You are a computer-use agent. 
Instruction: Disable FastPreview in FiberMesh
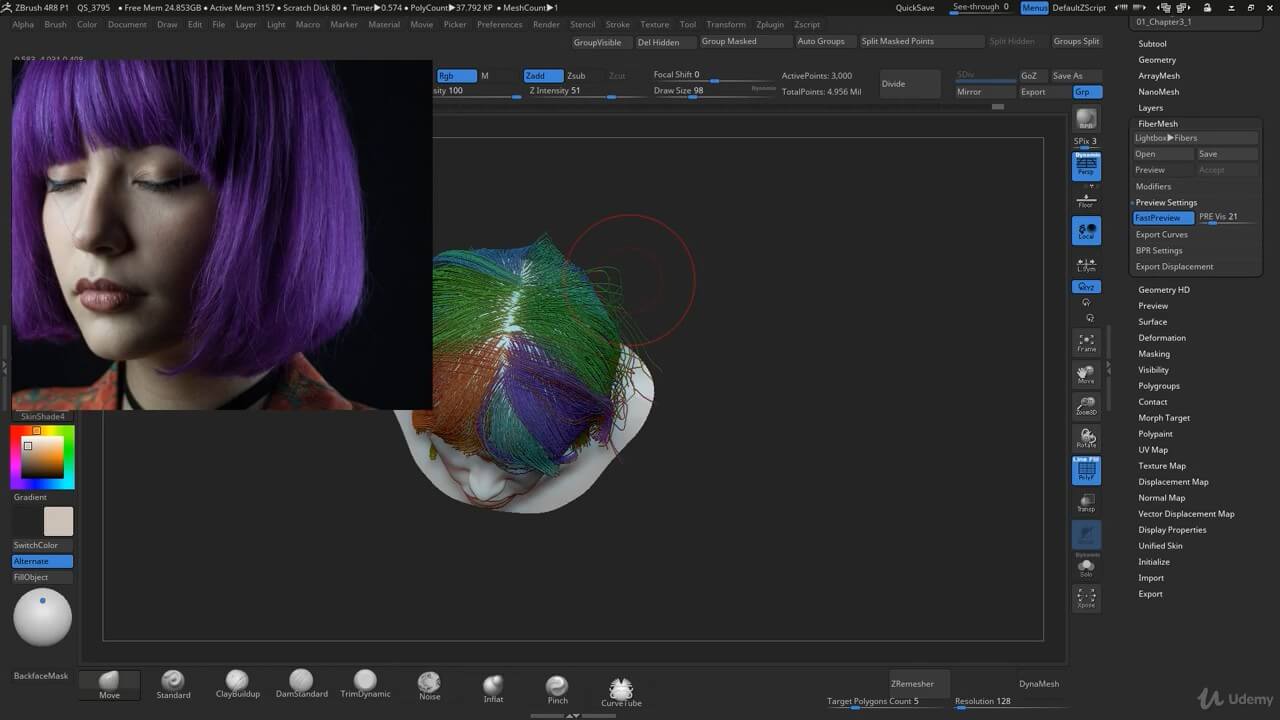[1162, 218]
